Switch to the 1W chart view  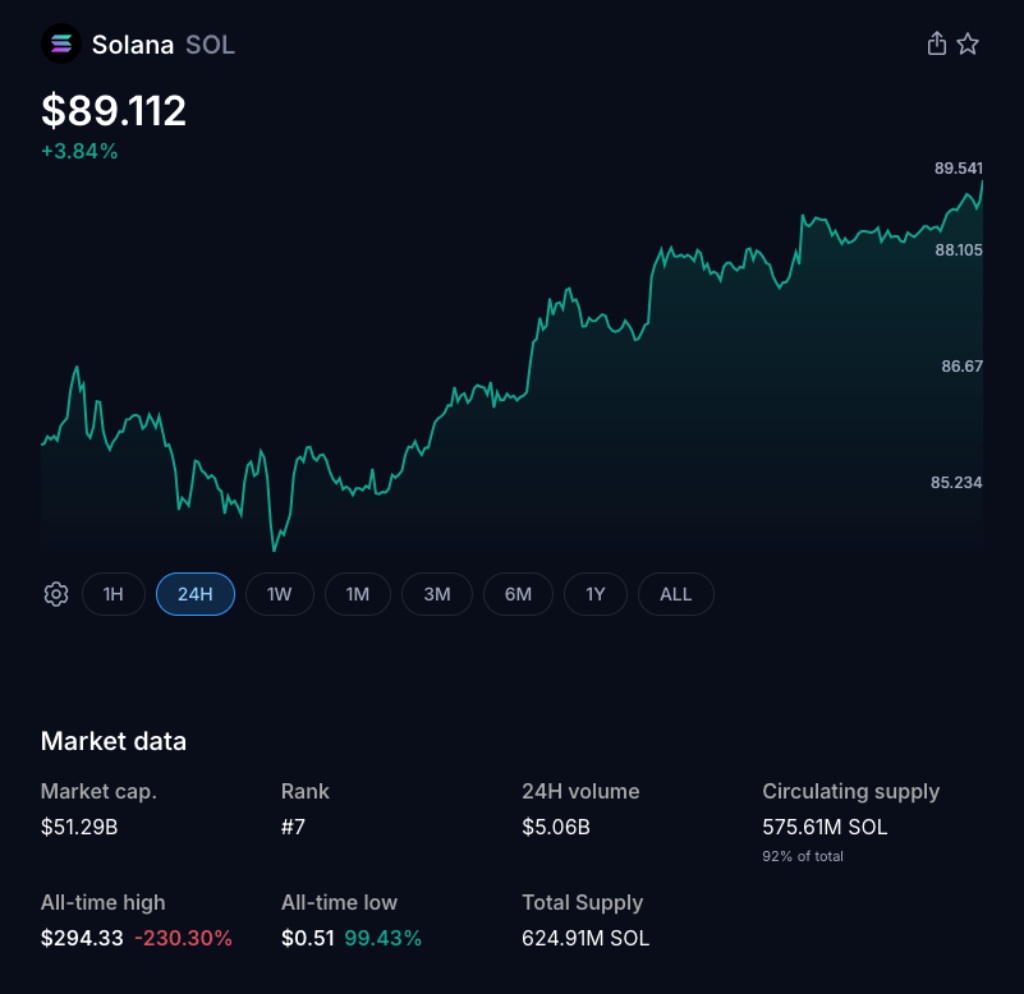279,594
